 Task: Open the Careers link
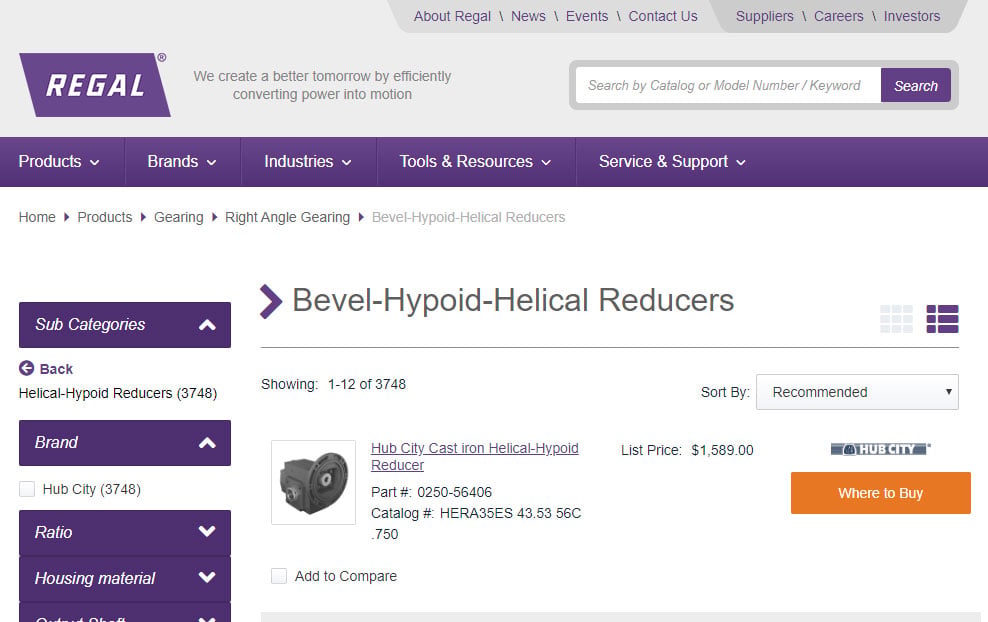[839, 16]
